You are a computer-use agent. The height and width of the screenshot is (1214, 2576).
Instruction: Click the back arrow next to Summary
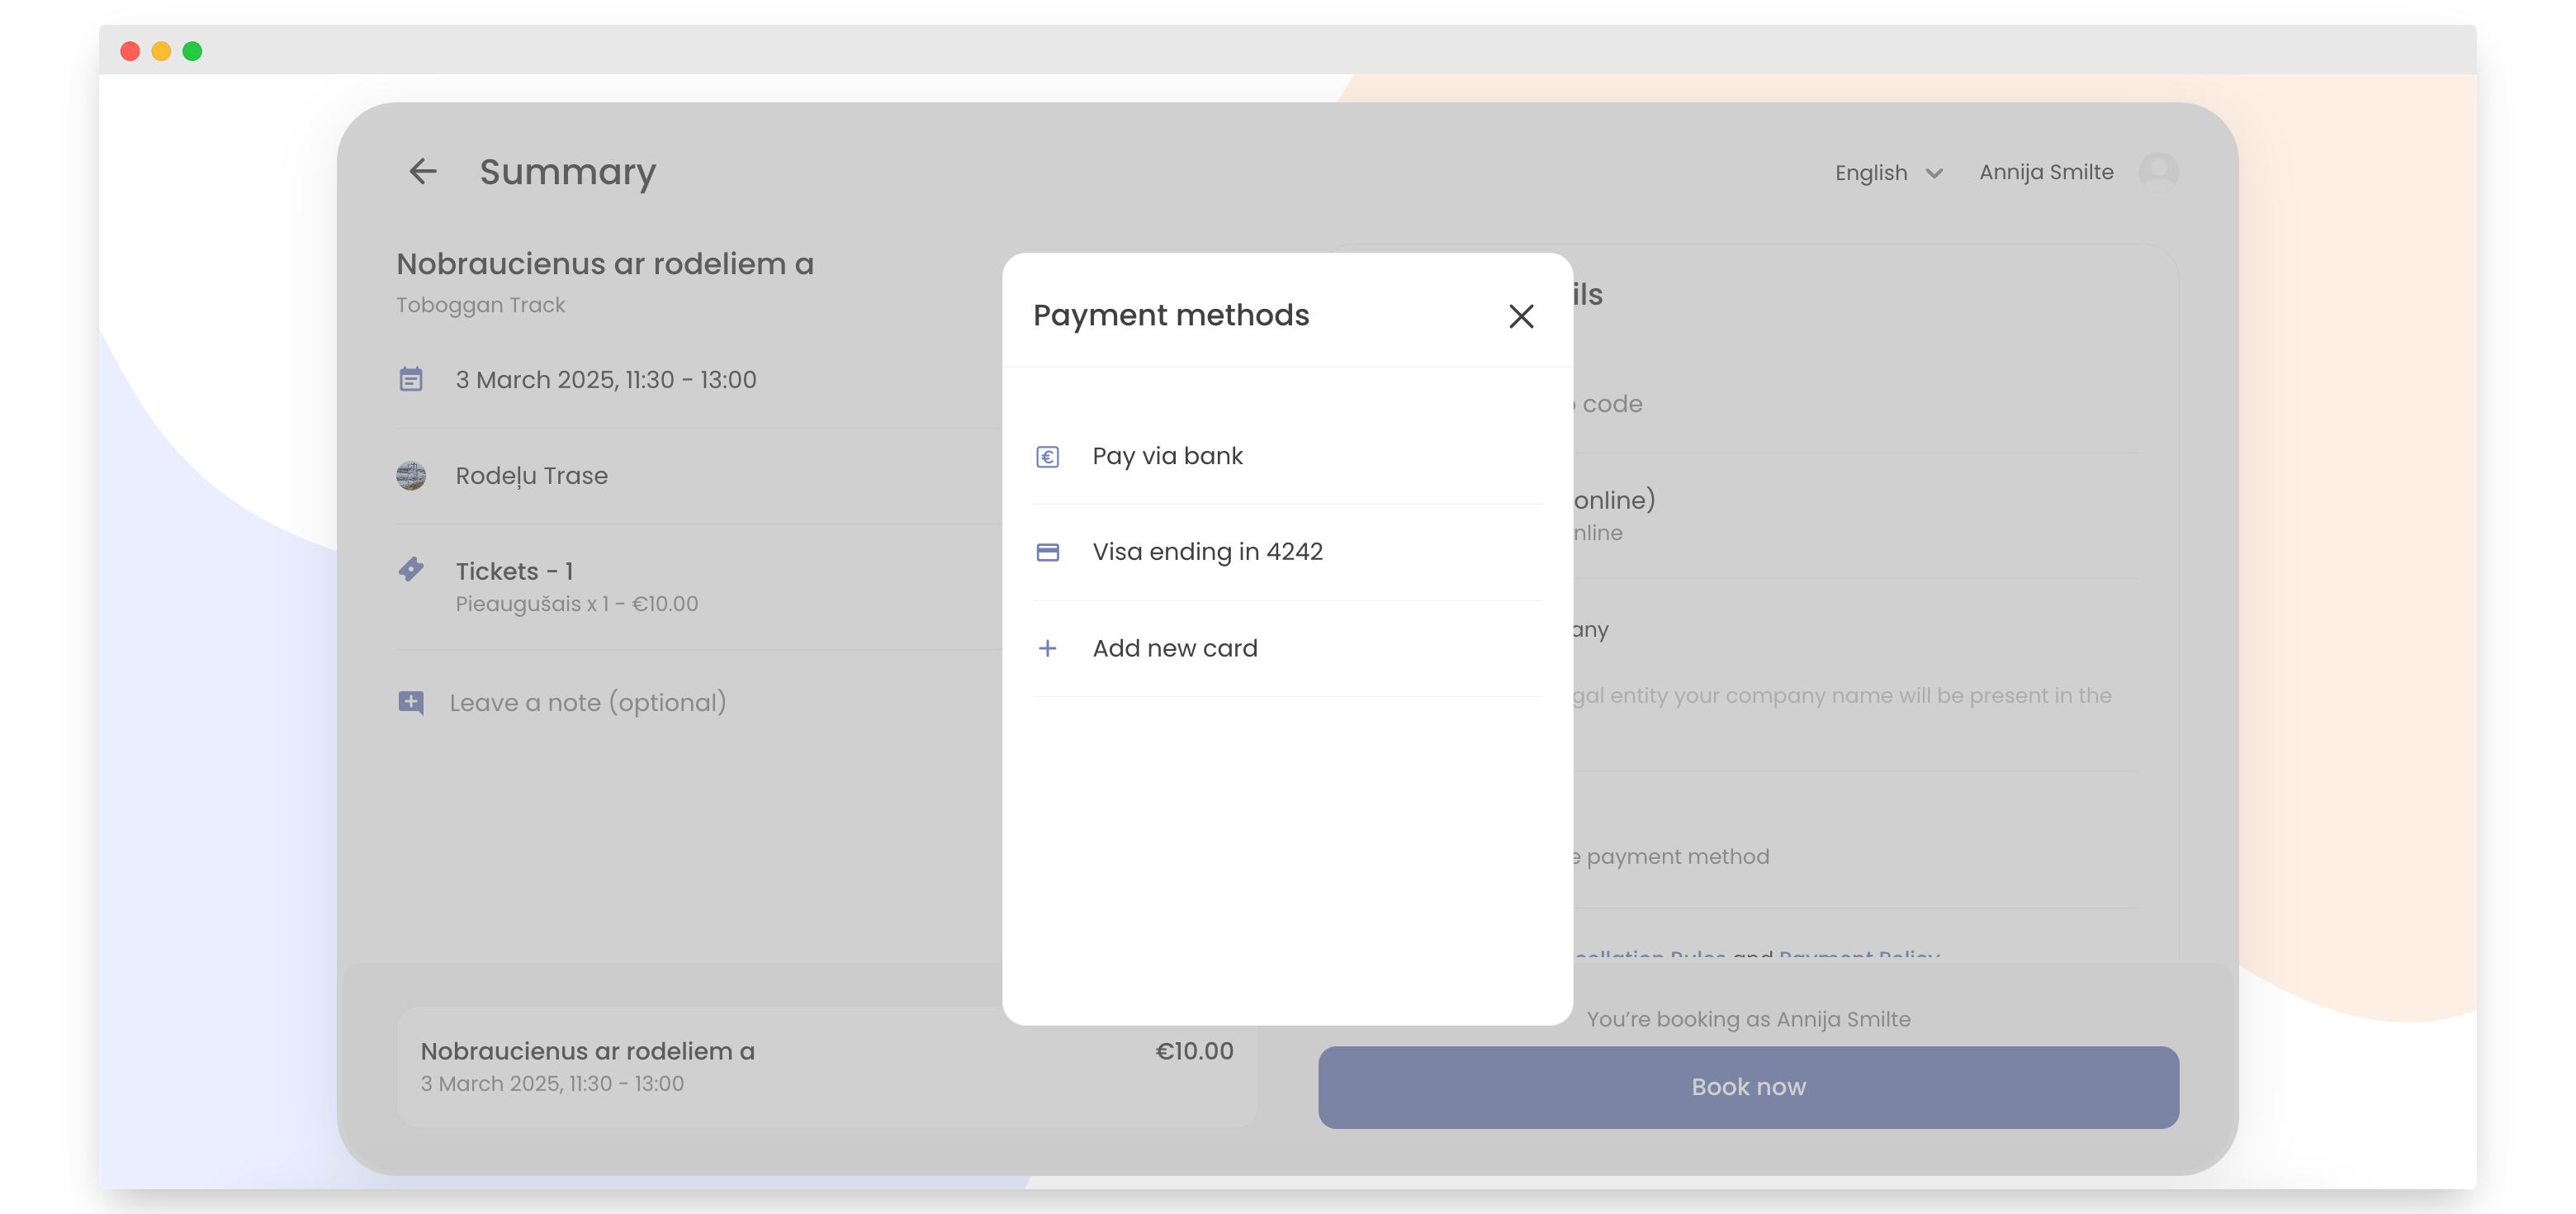(x=424, y=171)
